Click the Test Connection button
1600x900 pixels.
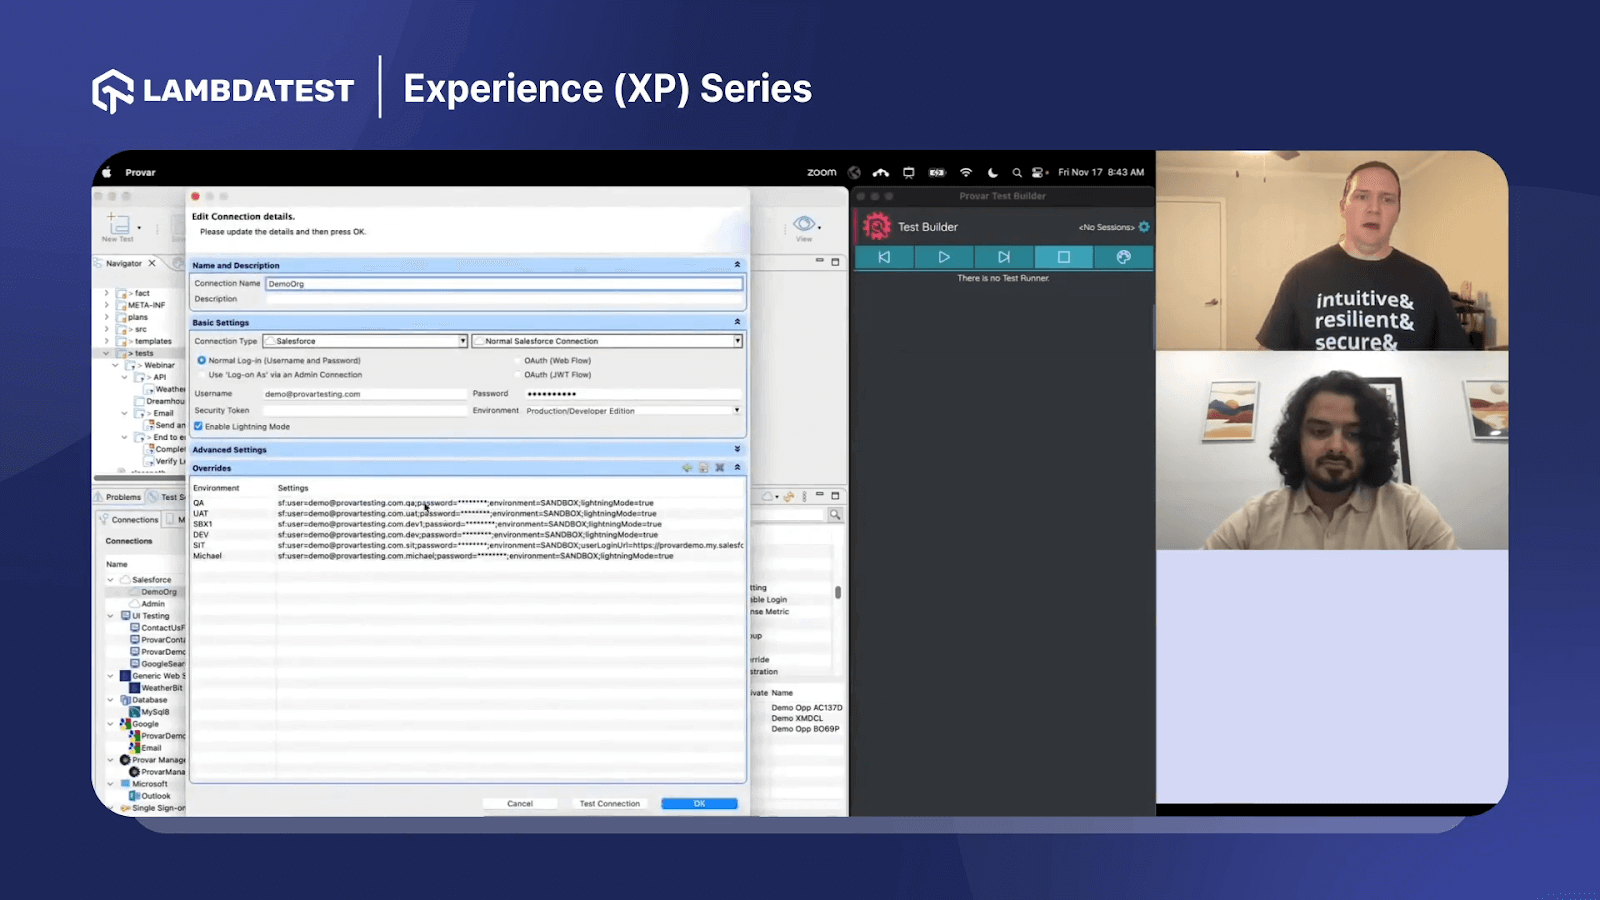pos(609,804)
